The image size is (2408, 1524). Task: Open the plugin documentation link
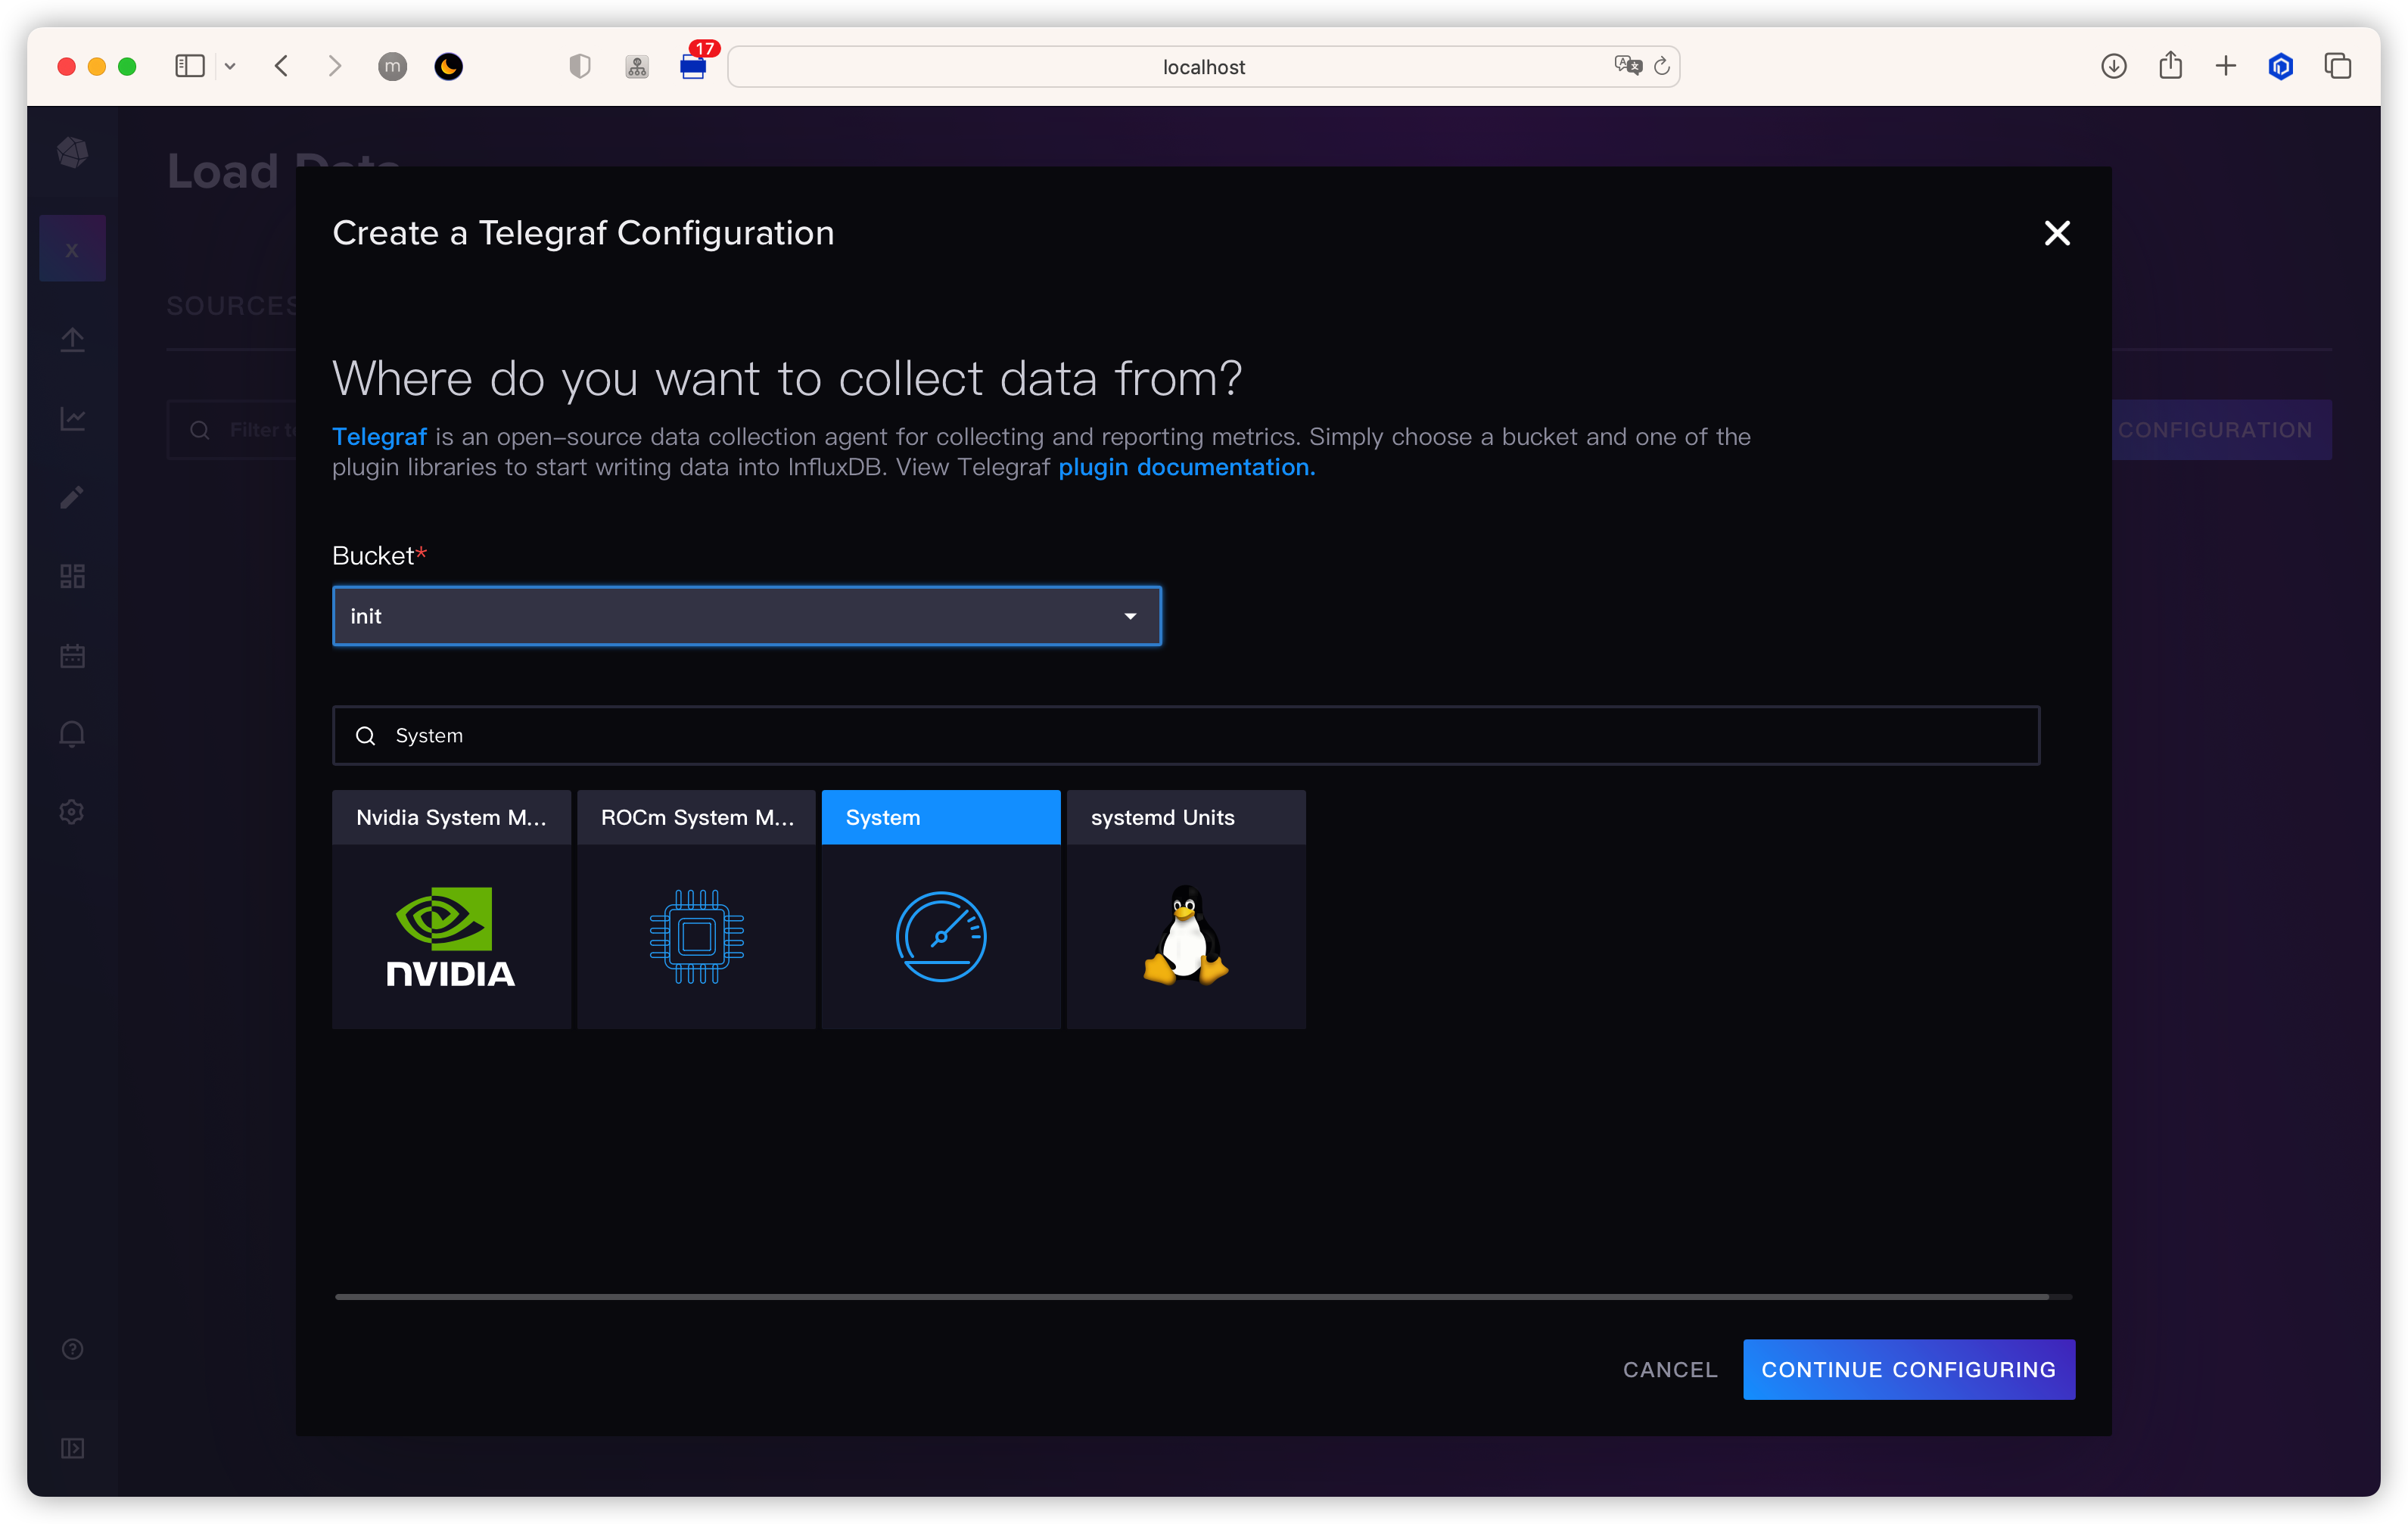[x=1185, y=467]
